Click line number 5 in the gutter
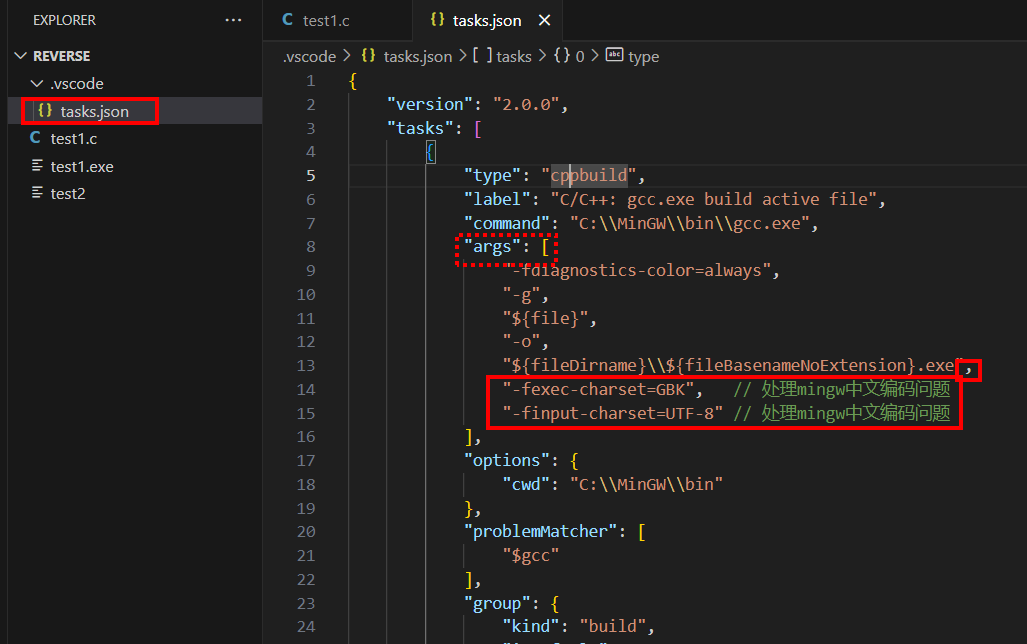This screenshot has height=644, width=1027. (310, 176)
